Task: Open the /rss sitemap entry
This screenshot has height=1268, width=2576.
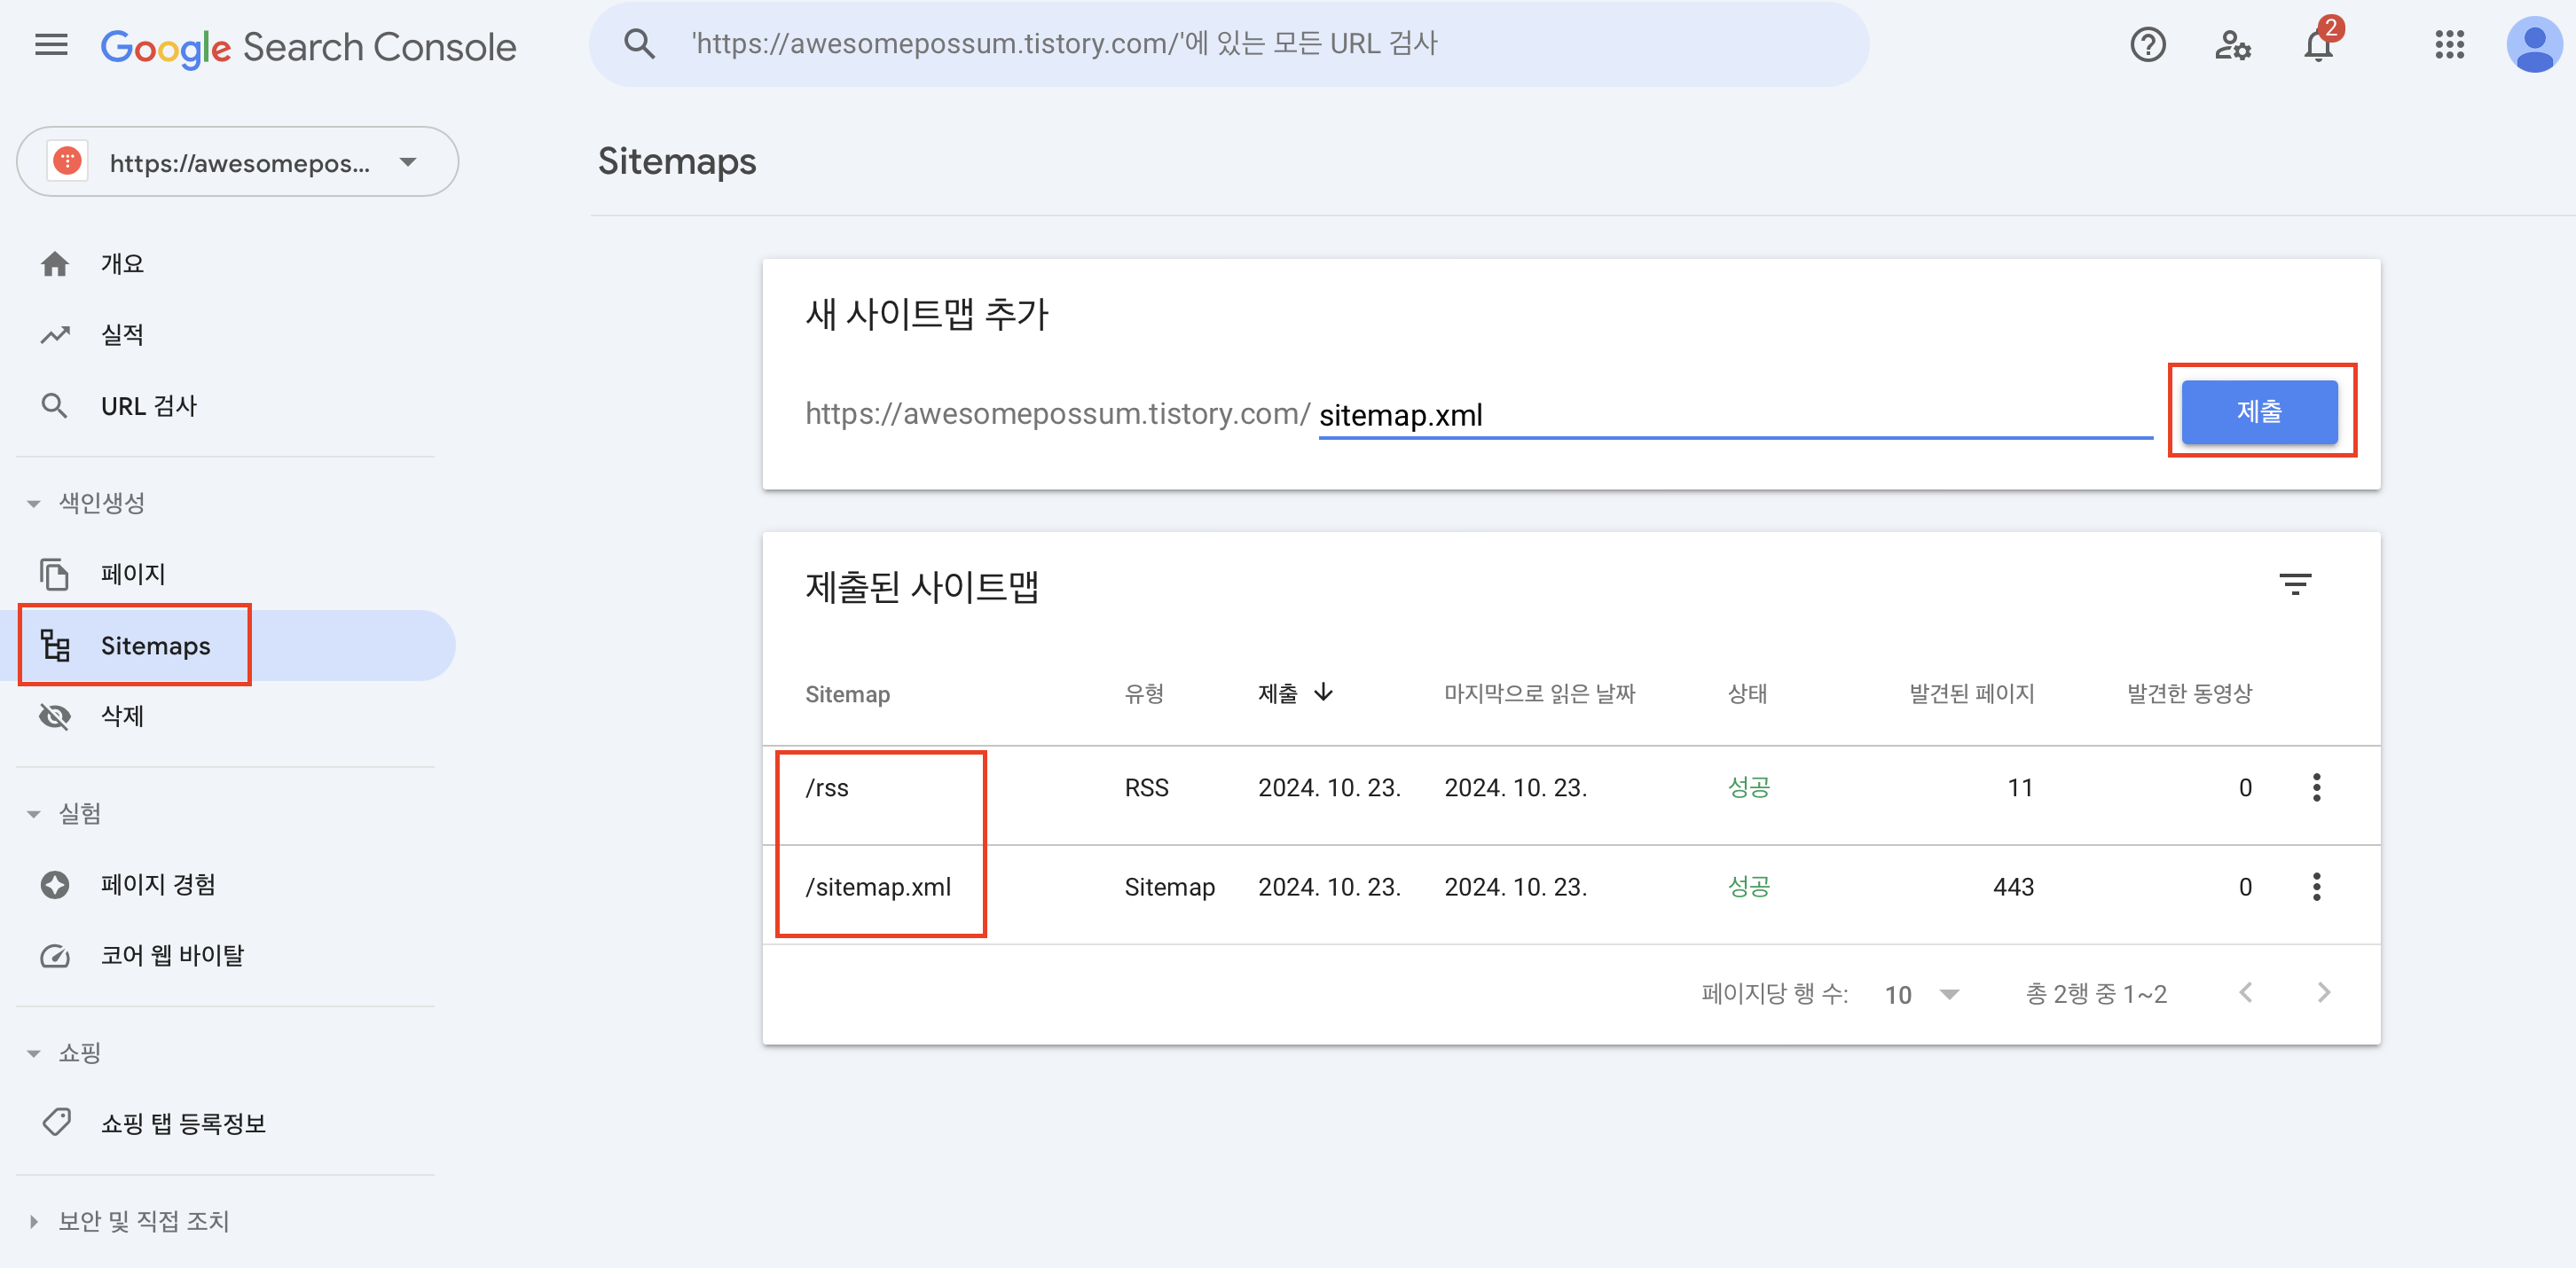Action: [827, 788]
